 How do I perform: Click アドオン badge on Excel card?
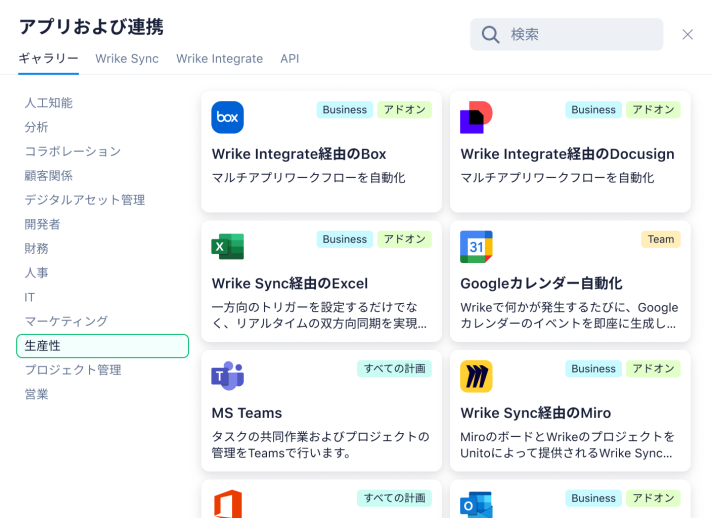[405, 239]
